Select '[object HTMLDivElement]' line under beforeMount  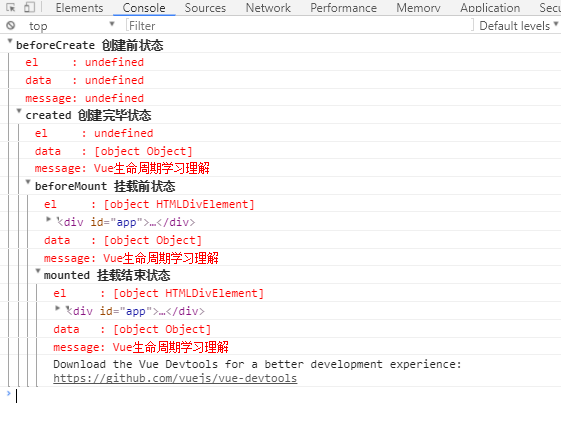click(149, 204)
